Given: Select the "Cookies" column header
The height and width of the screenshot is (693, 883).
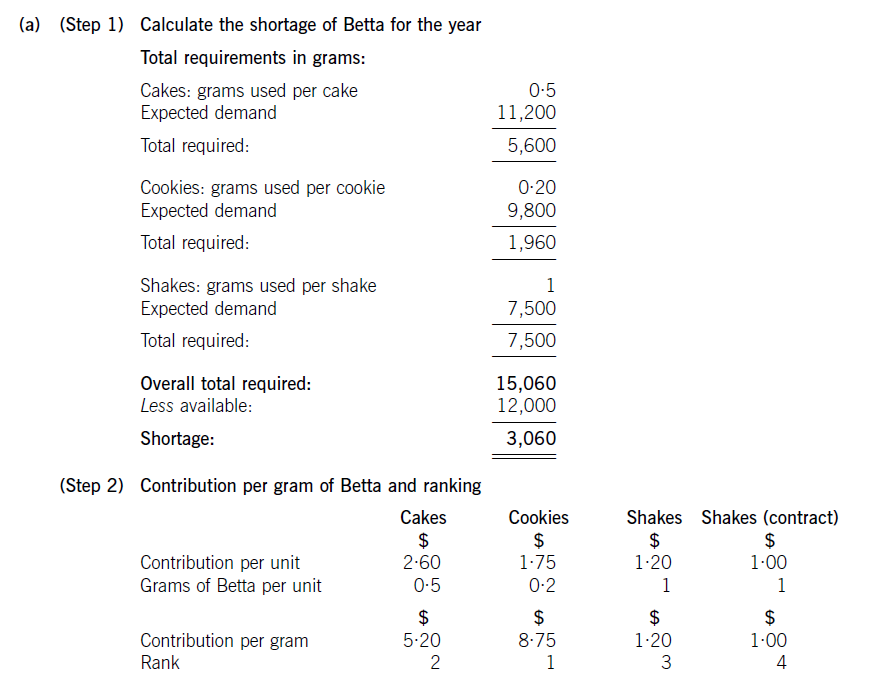Looking at the screenshot, I should click(538, 518).
